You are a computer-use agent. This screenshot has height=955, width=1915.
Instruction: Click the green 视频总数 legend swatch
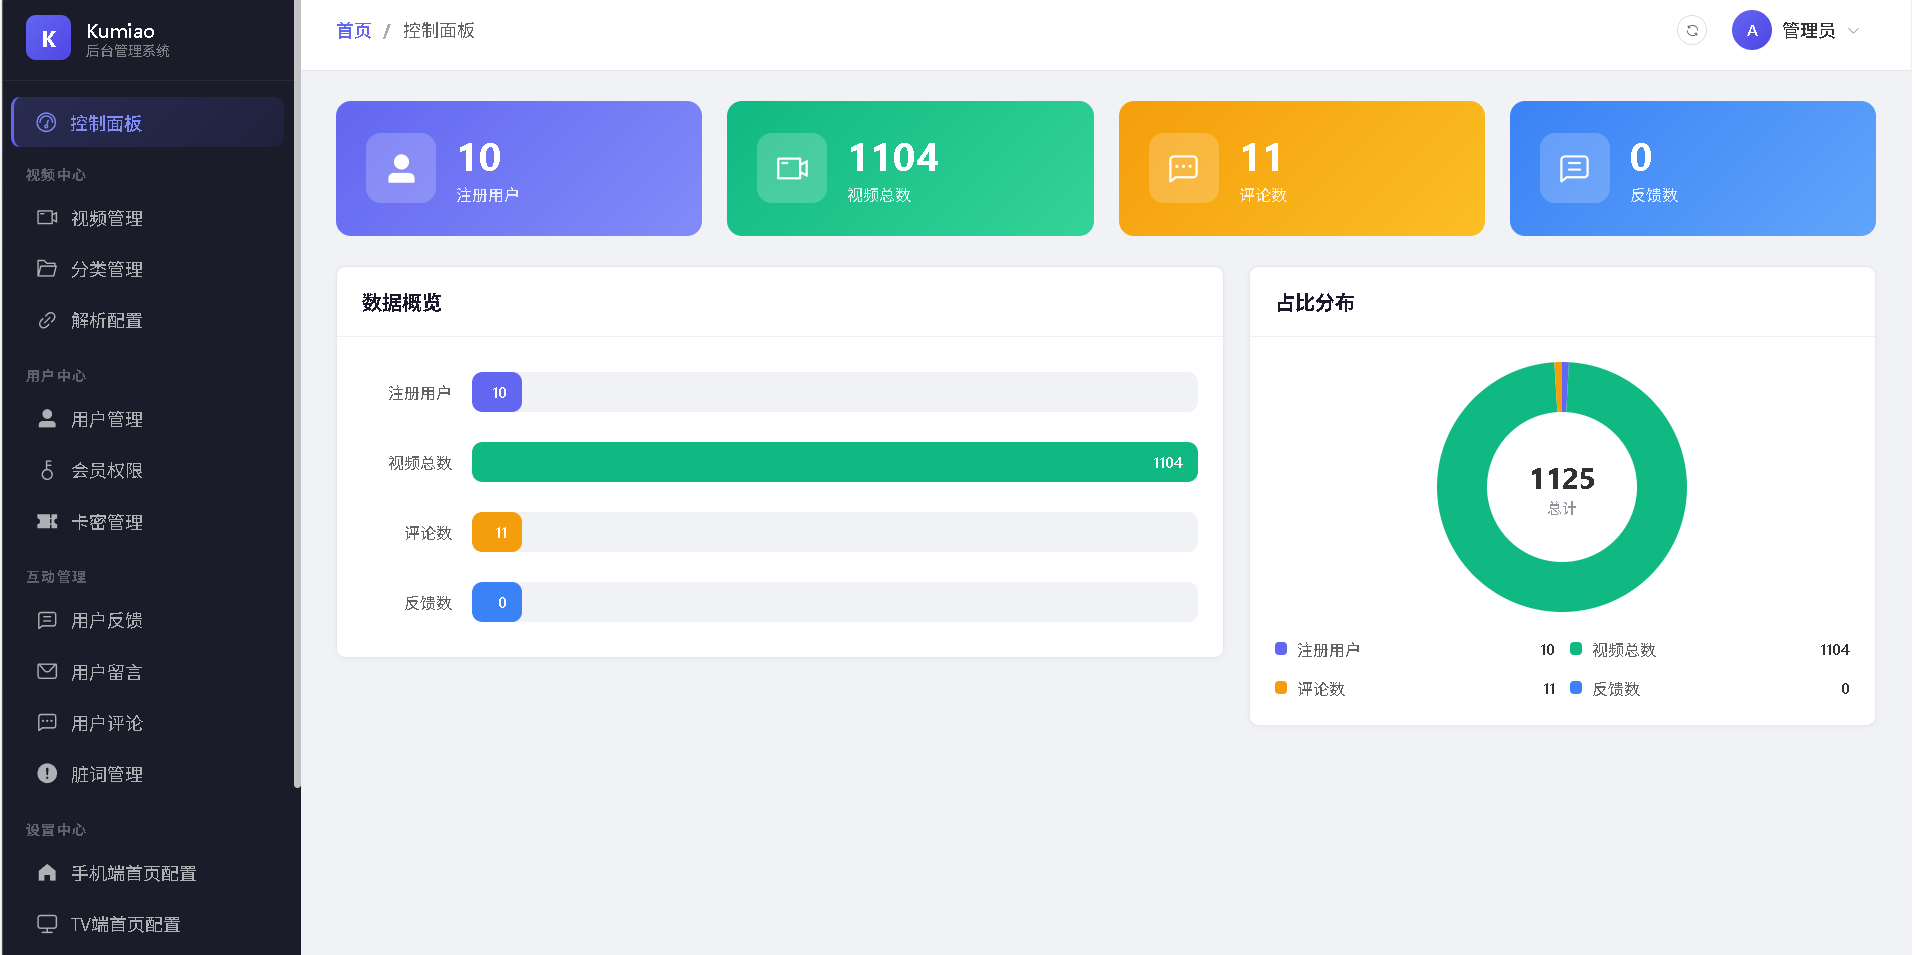tap(1576, 649)
